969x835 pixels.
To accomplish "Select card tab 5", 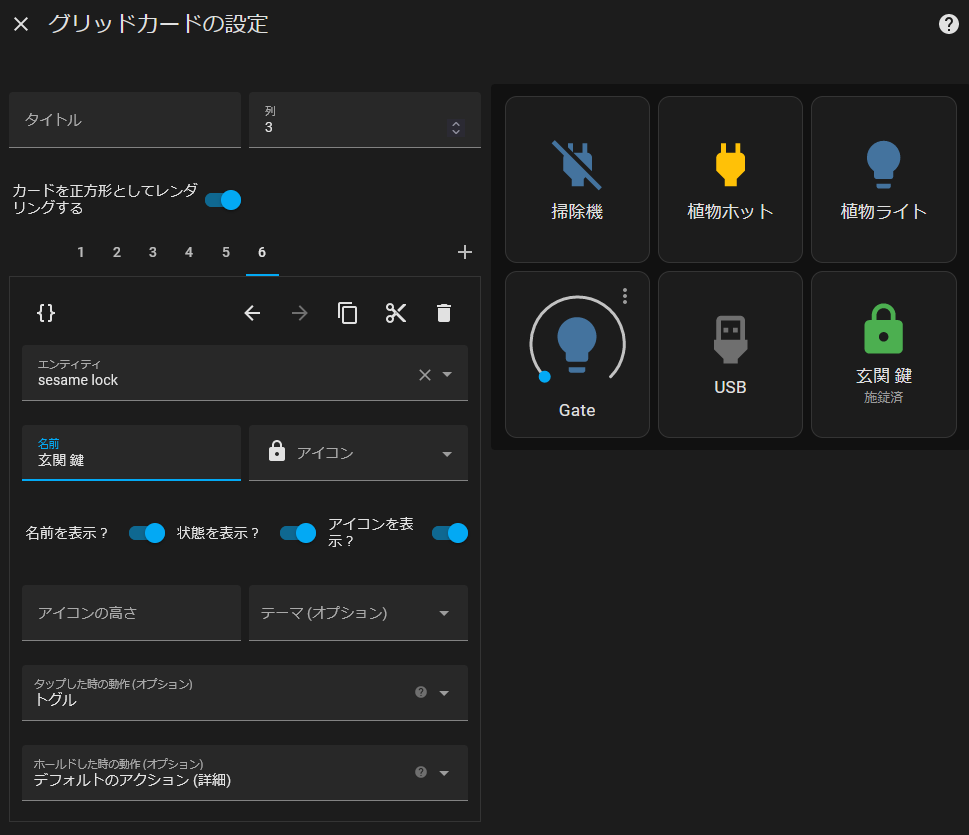I will coord(226,252).
